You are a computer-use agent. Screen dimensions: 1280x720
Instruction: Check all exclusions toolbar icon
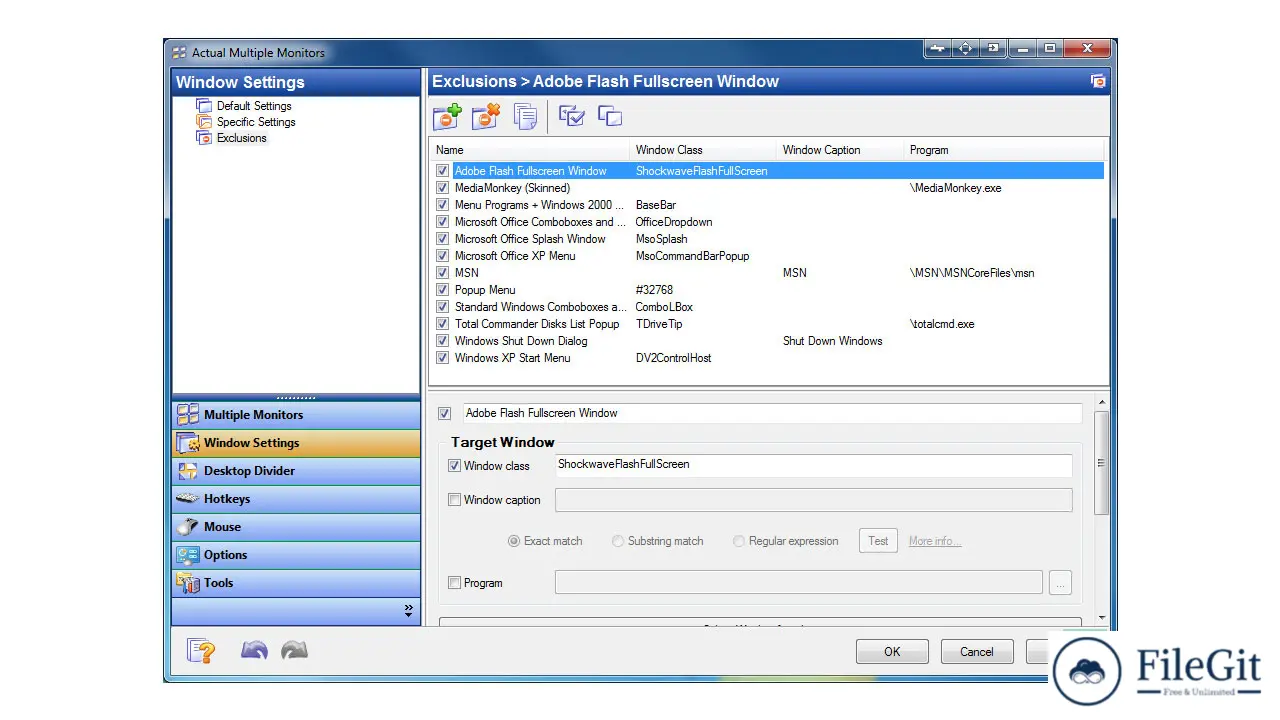click(572, 116)
